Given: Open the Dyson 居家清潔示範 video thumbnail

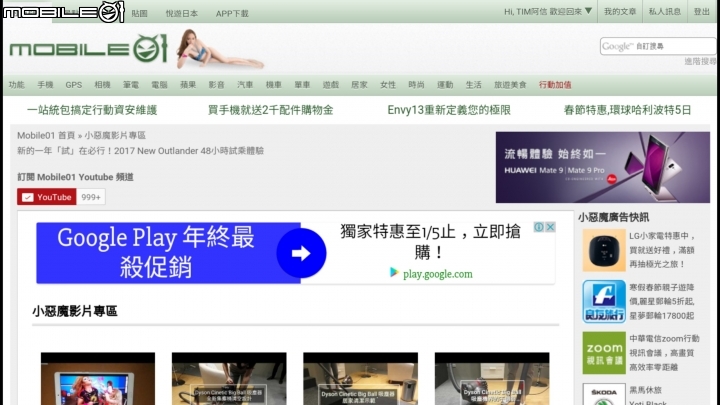Looking at the screenshot, I should click(x=360, y=379).
